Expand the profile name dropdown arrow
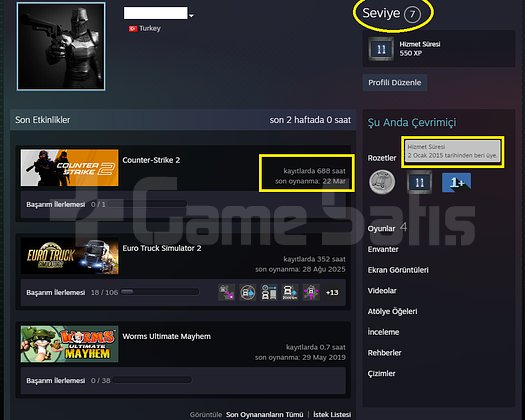The width and height of the screenshot is (525, 420). click(191, 15)
